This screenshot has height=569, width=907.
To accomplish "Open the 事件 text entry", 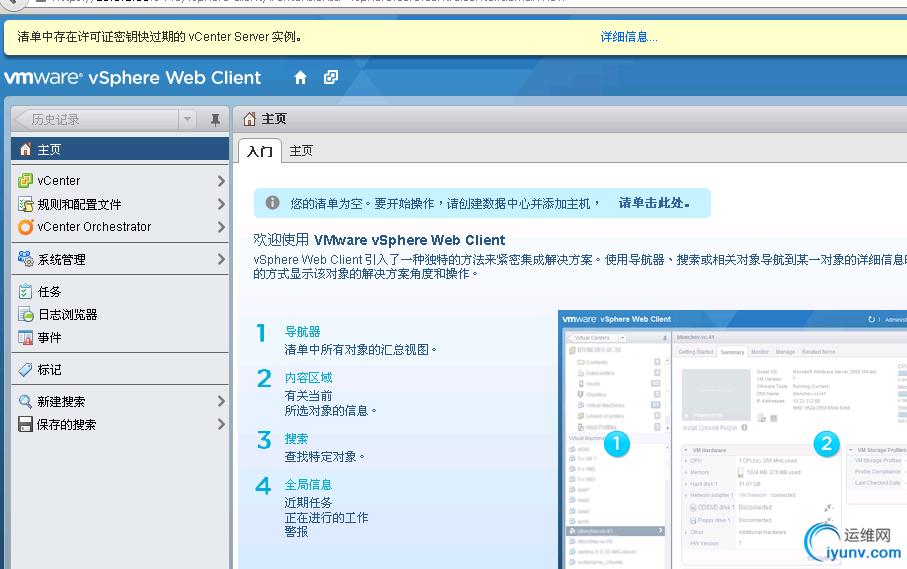I will 49,338.
